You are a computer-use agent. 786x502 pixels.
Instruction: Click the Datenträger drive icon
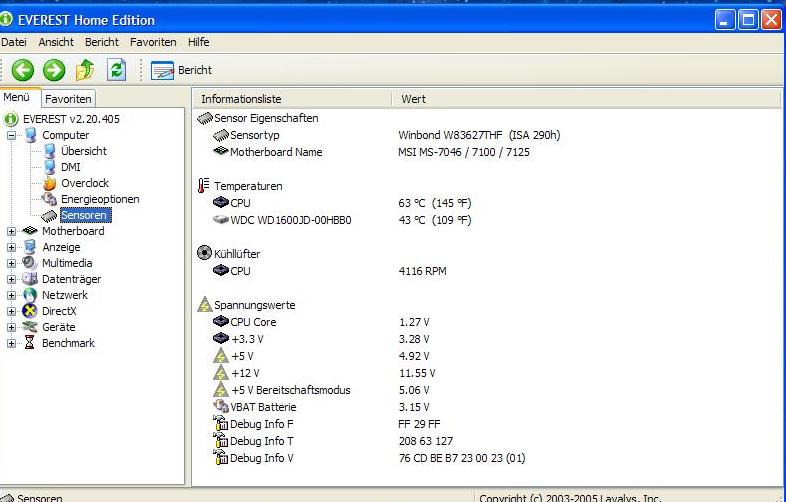pyautogui.click(x=30, y=279)
